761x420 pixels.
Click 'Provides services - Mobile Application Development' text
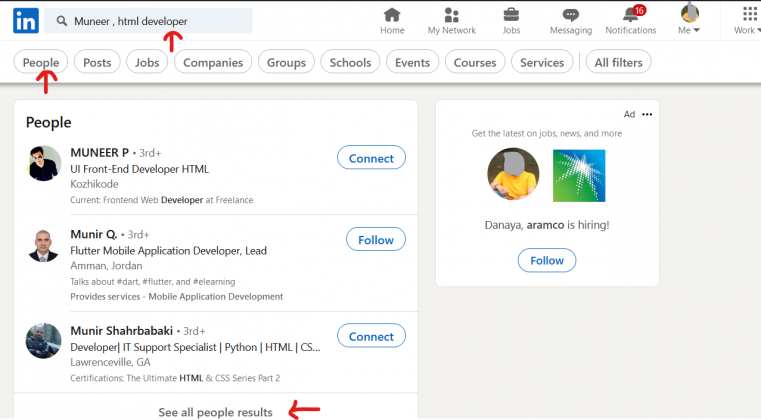click(x=177, y=296)
